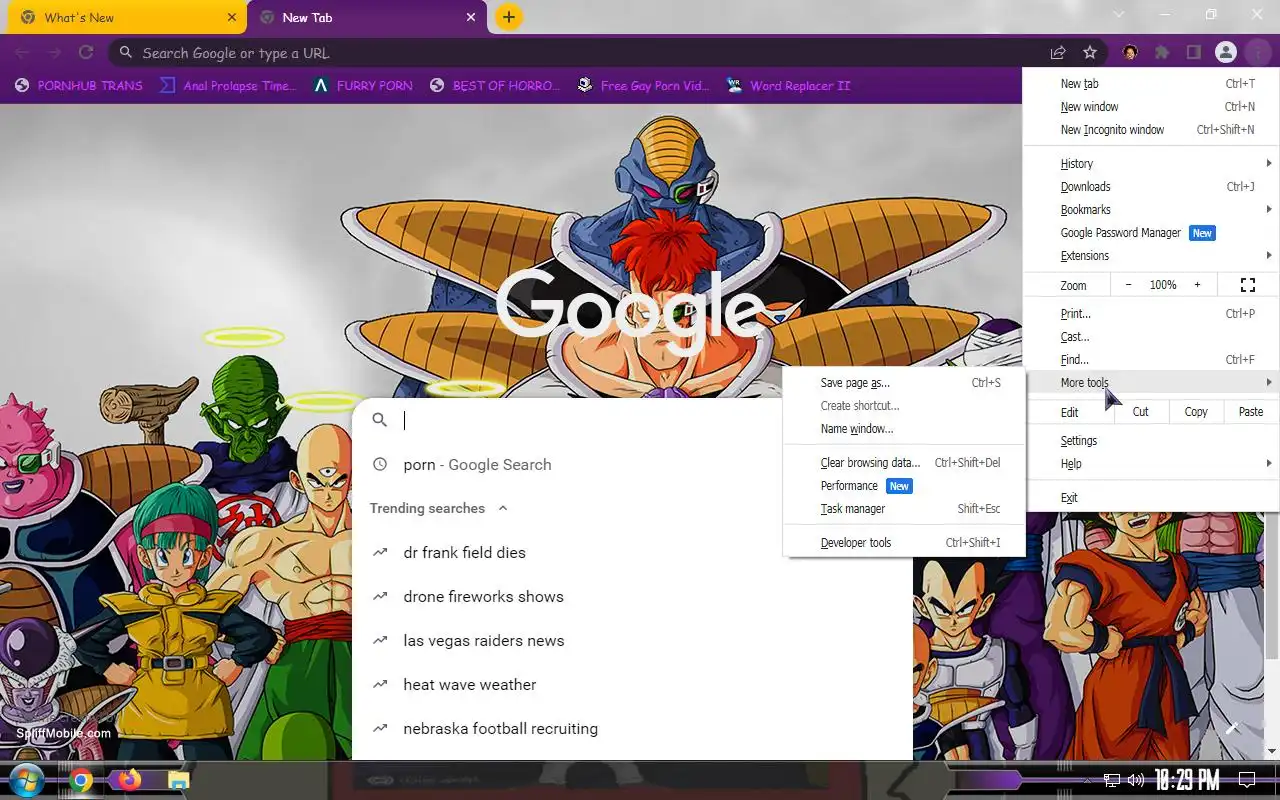Expand the Bookmarks submenu arrow
Viewport: 1280px width, 800px height.
click(x=1269, y=209)
